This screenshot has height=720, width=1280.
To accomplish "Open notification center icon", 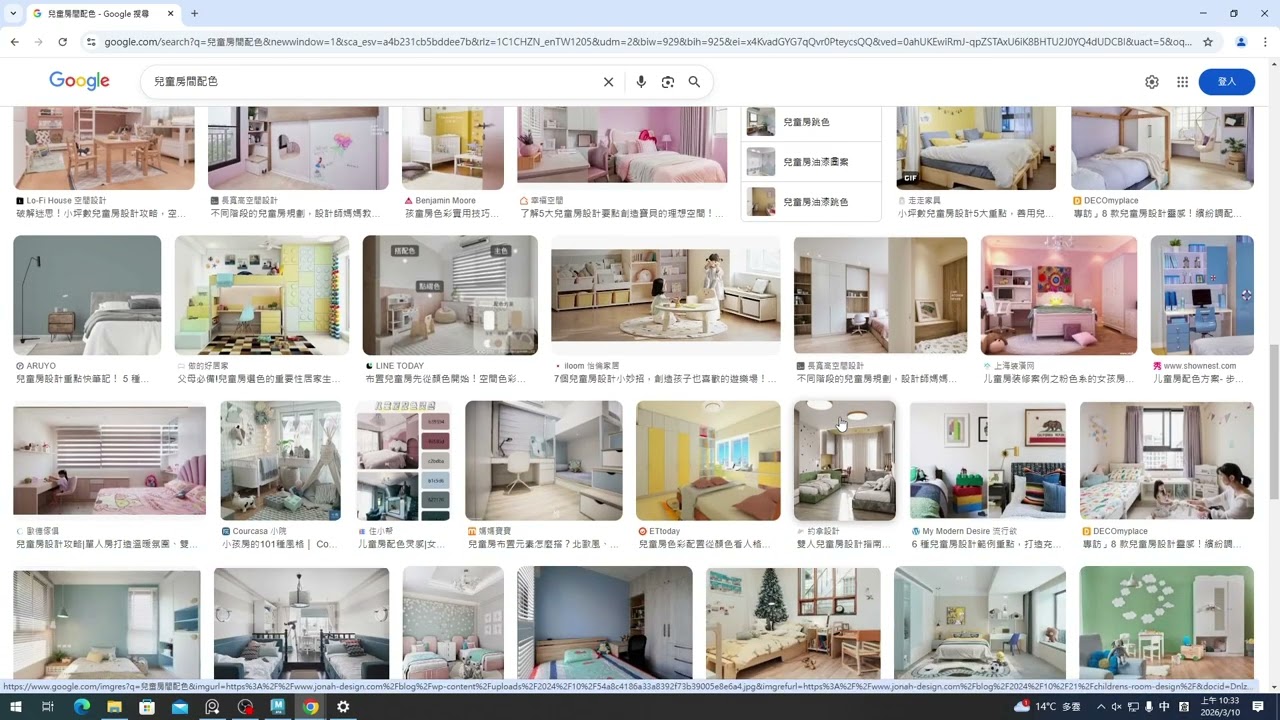I will point(1258,707).
